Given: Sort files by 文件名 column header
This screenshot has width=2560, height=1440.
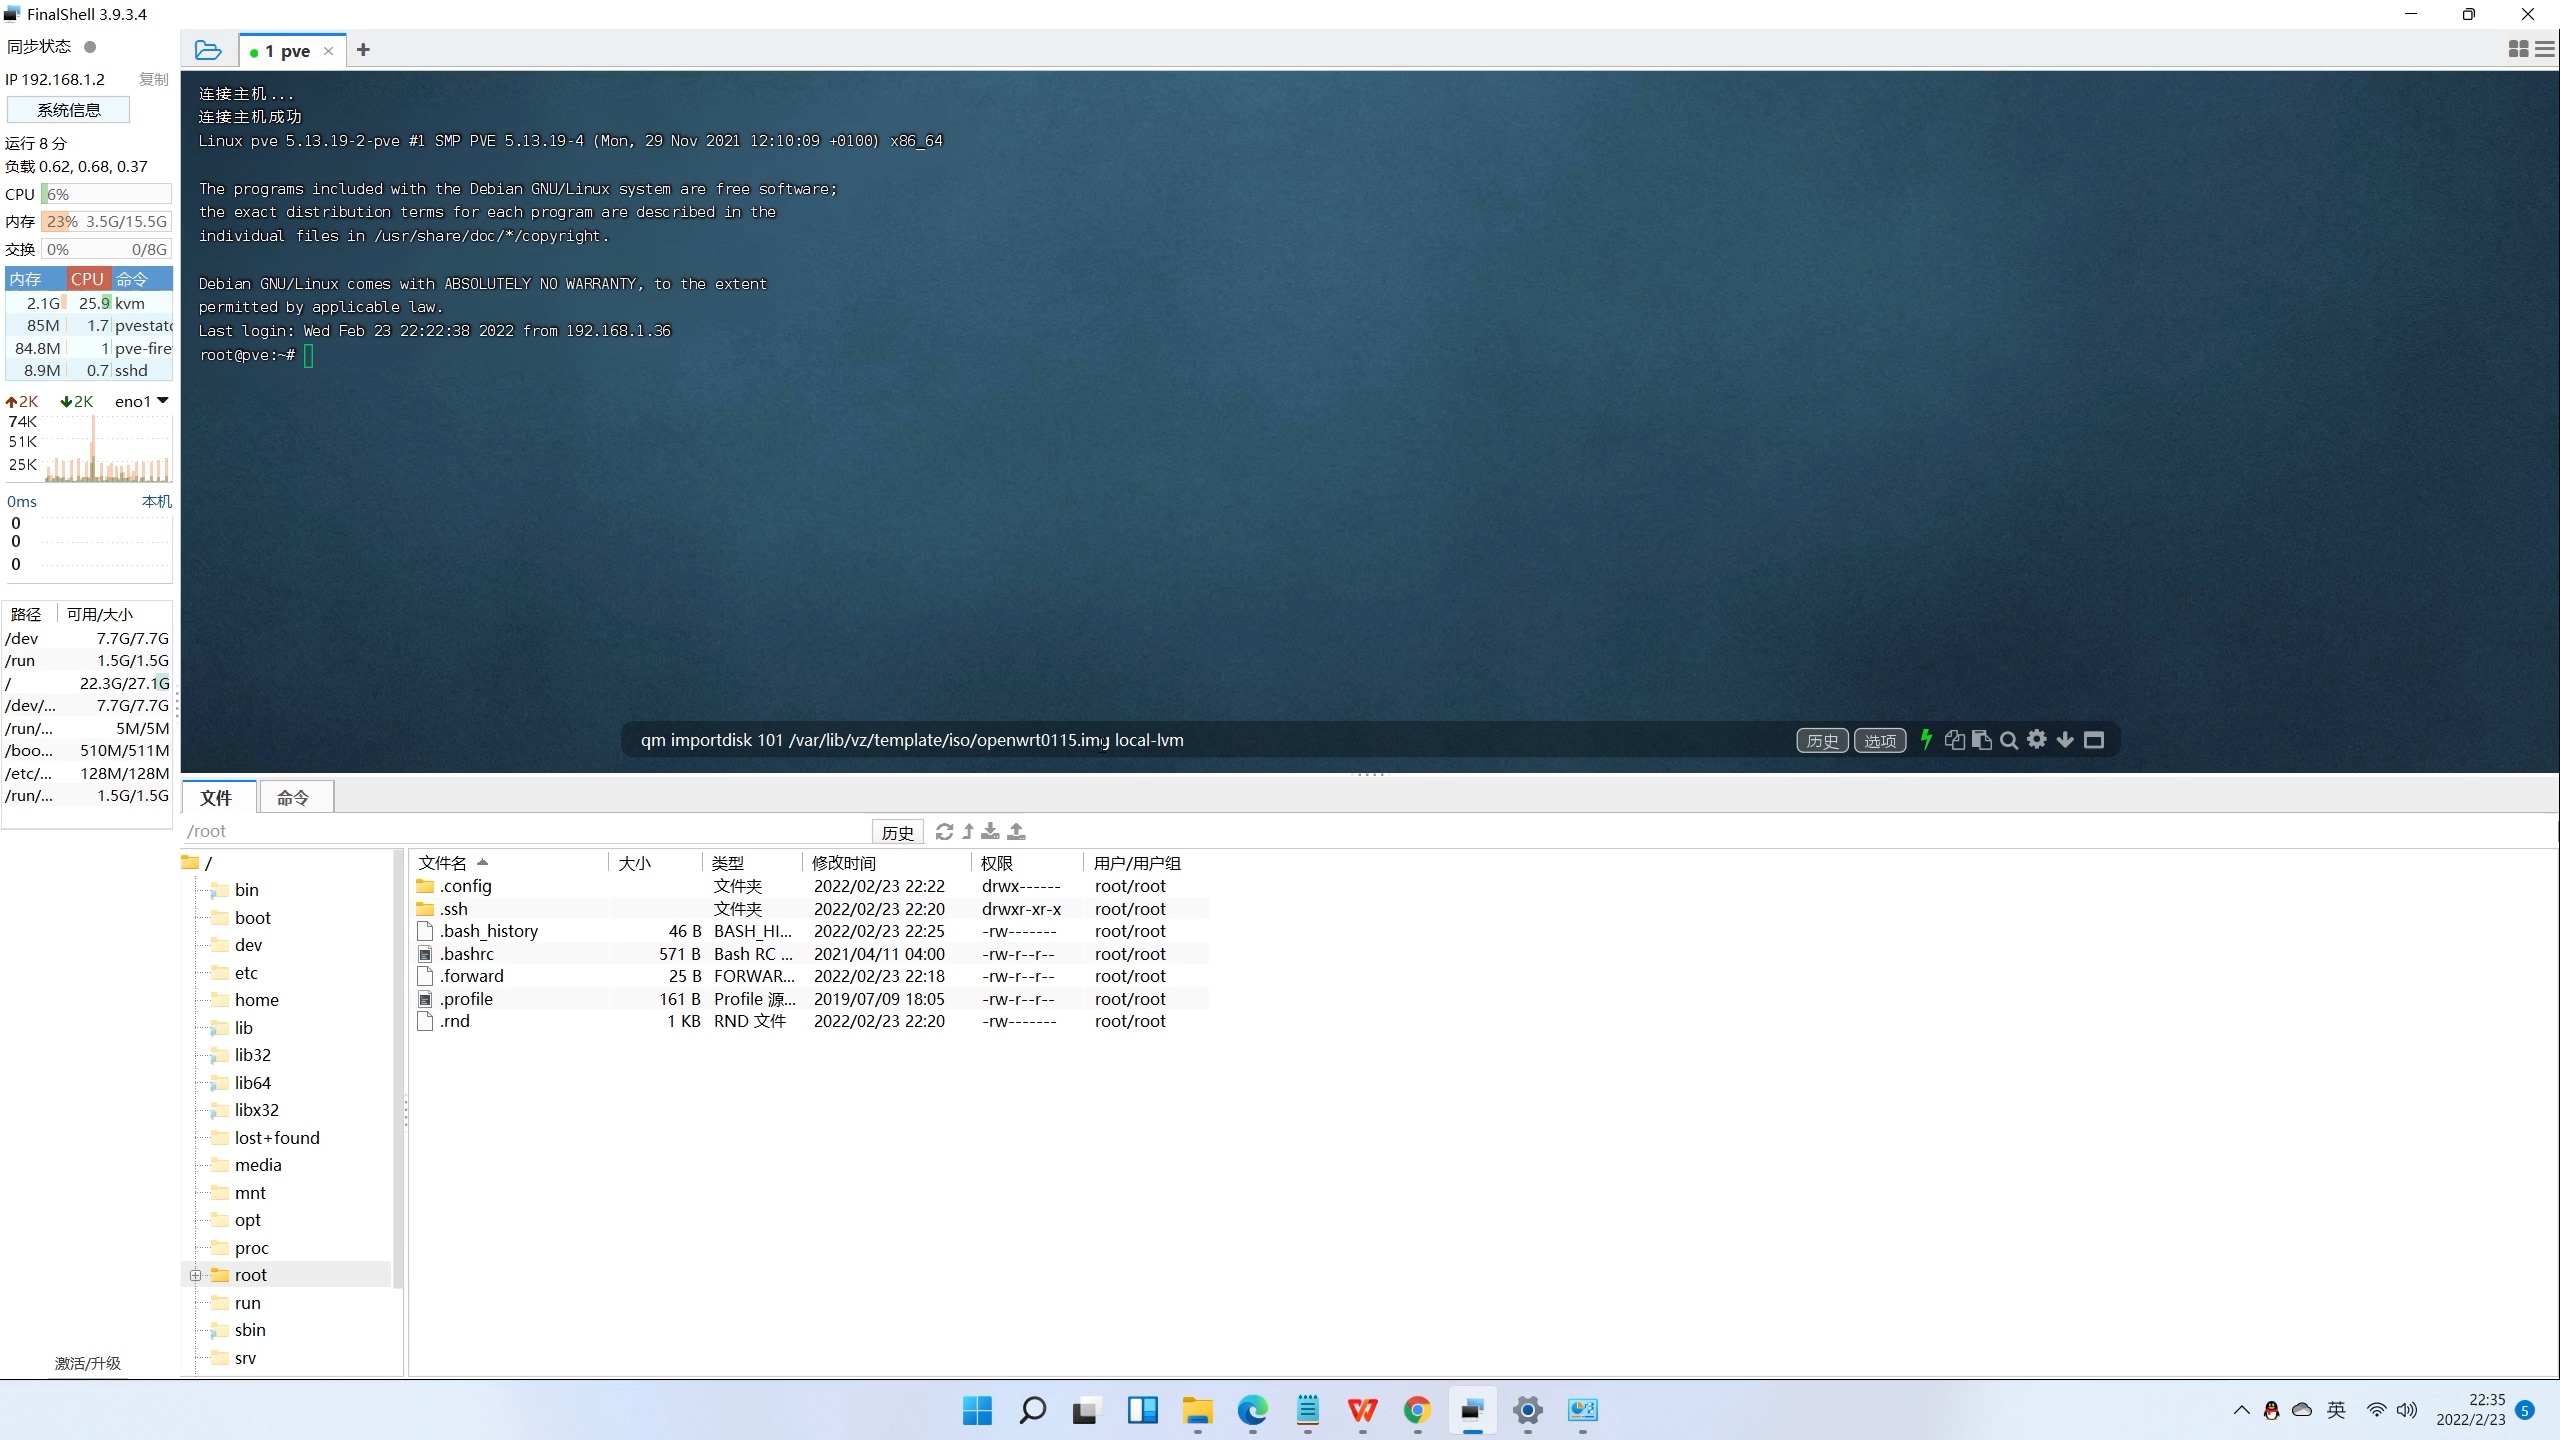Looking at the screenshot, I should (443, 862).
